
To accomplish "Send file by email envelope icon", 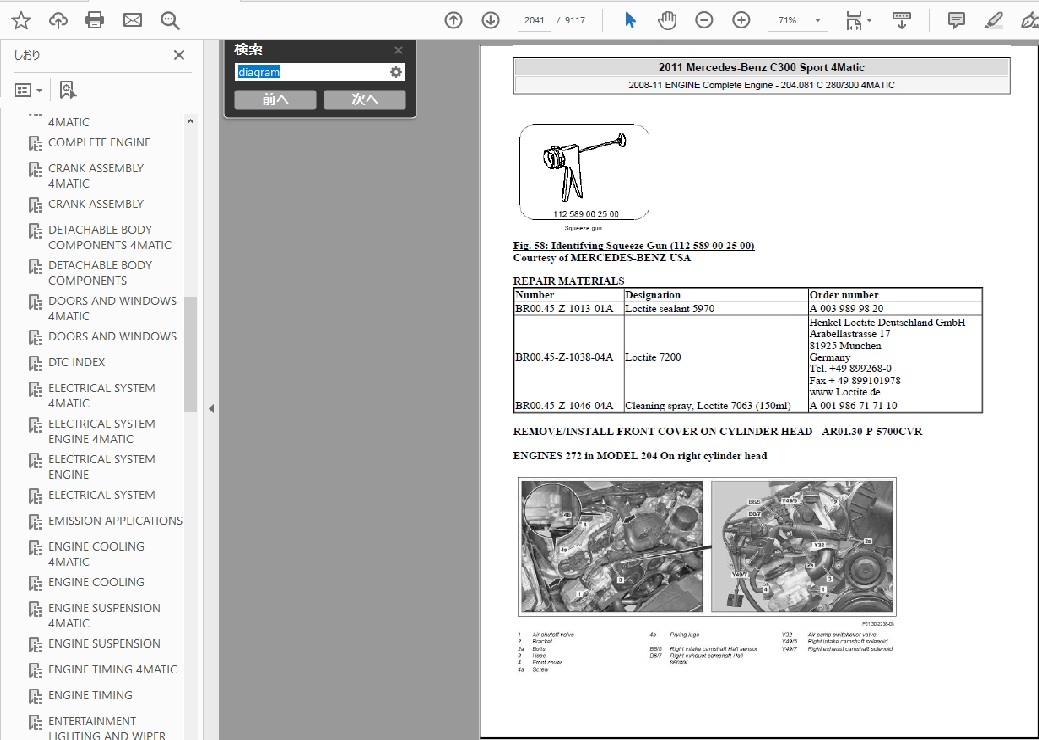I will (133, 21).
